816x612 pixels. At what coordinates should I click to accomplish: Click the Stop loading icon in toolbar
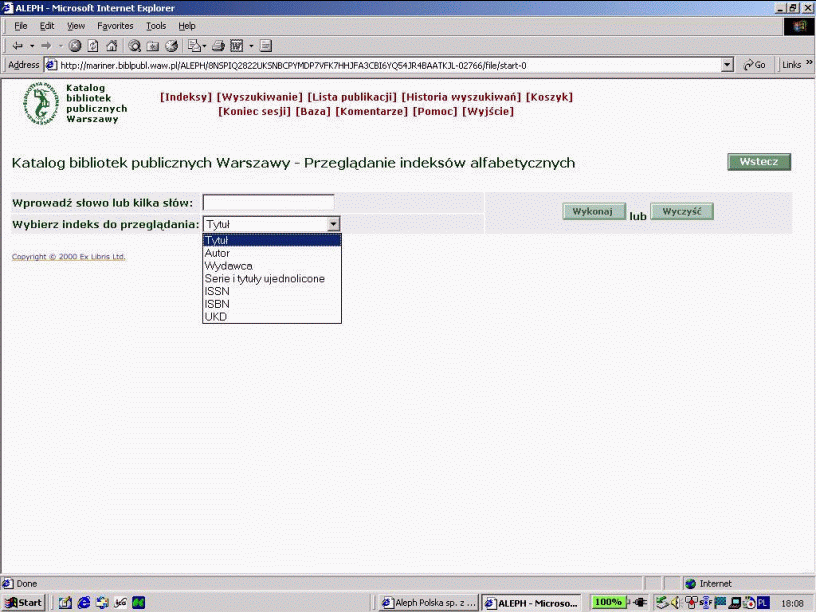click(75, 45)
